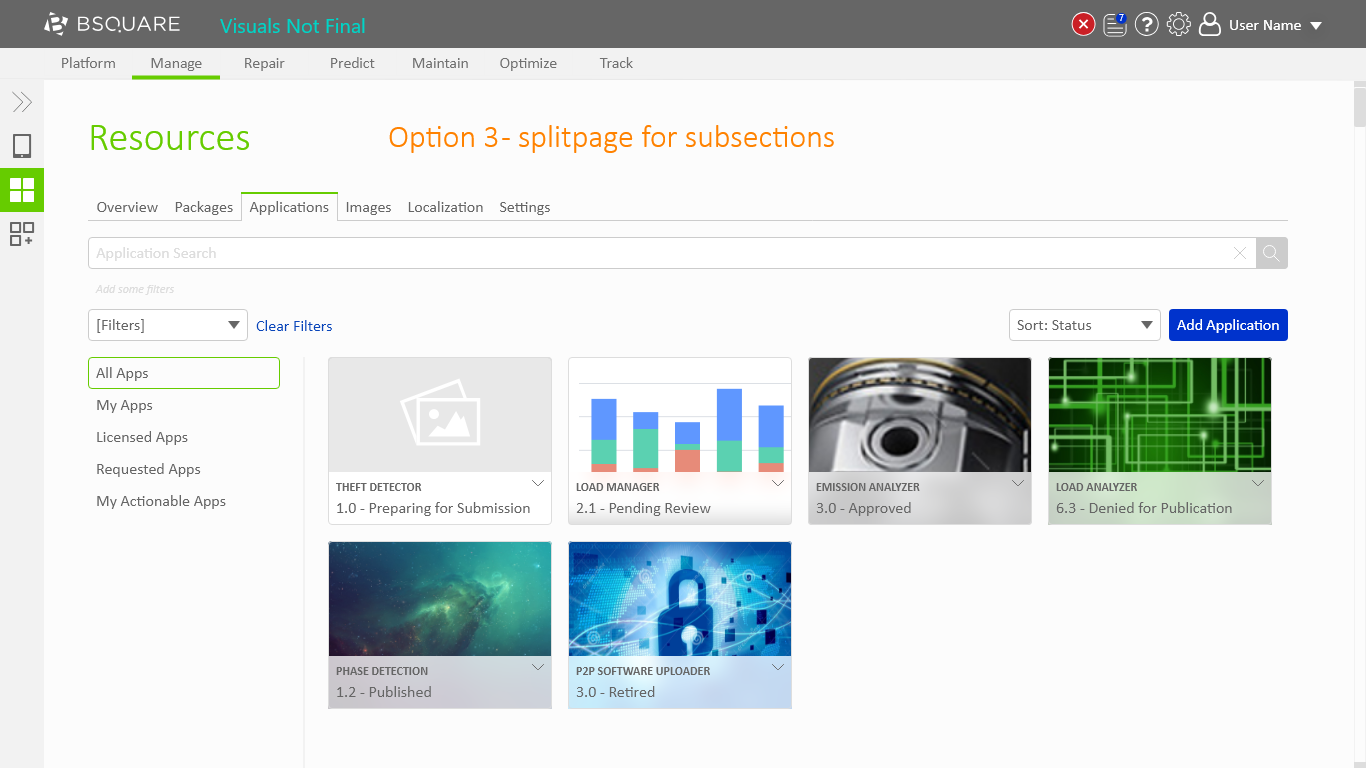The width and height of the screenshot is (1366, 768).
Task: Open the settings gear icon
Action: pos(1179,25)
